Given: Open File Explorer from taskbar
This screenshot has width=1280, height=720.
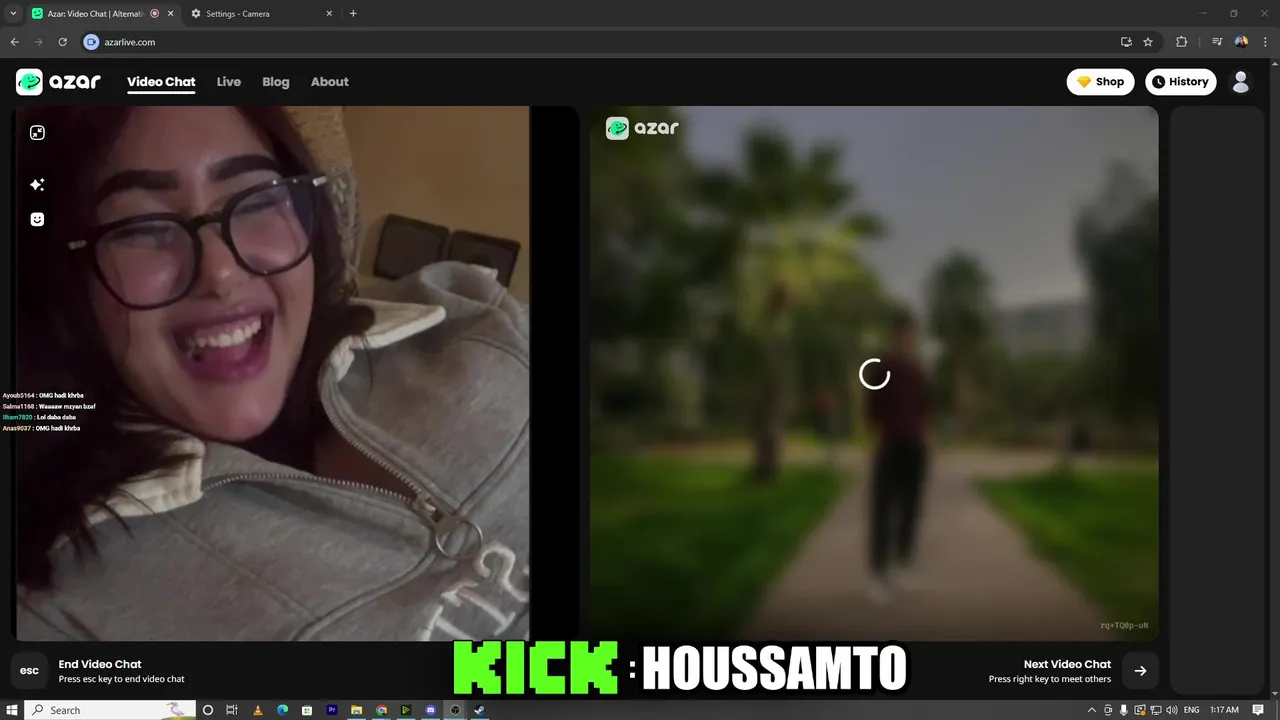Looking at the screenshot, I should pyautogui.click(x=357, y=710).
